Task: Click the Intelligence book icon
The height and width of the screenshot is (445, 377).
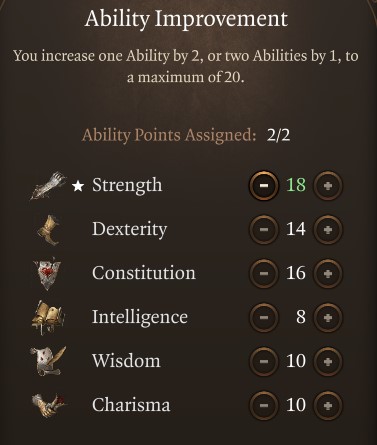Action: 48,317
